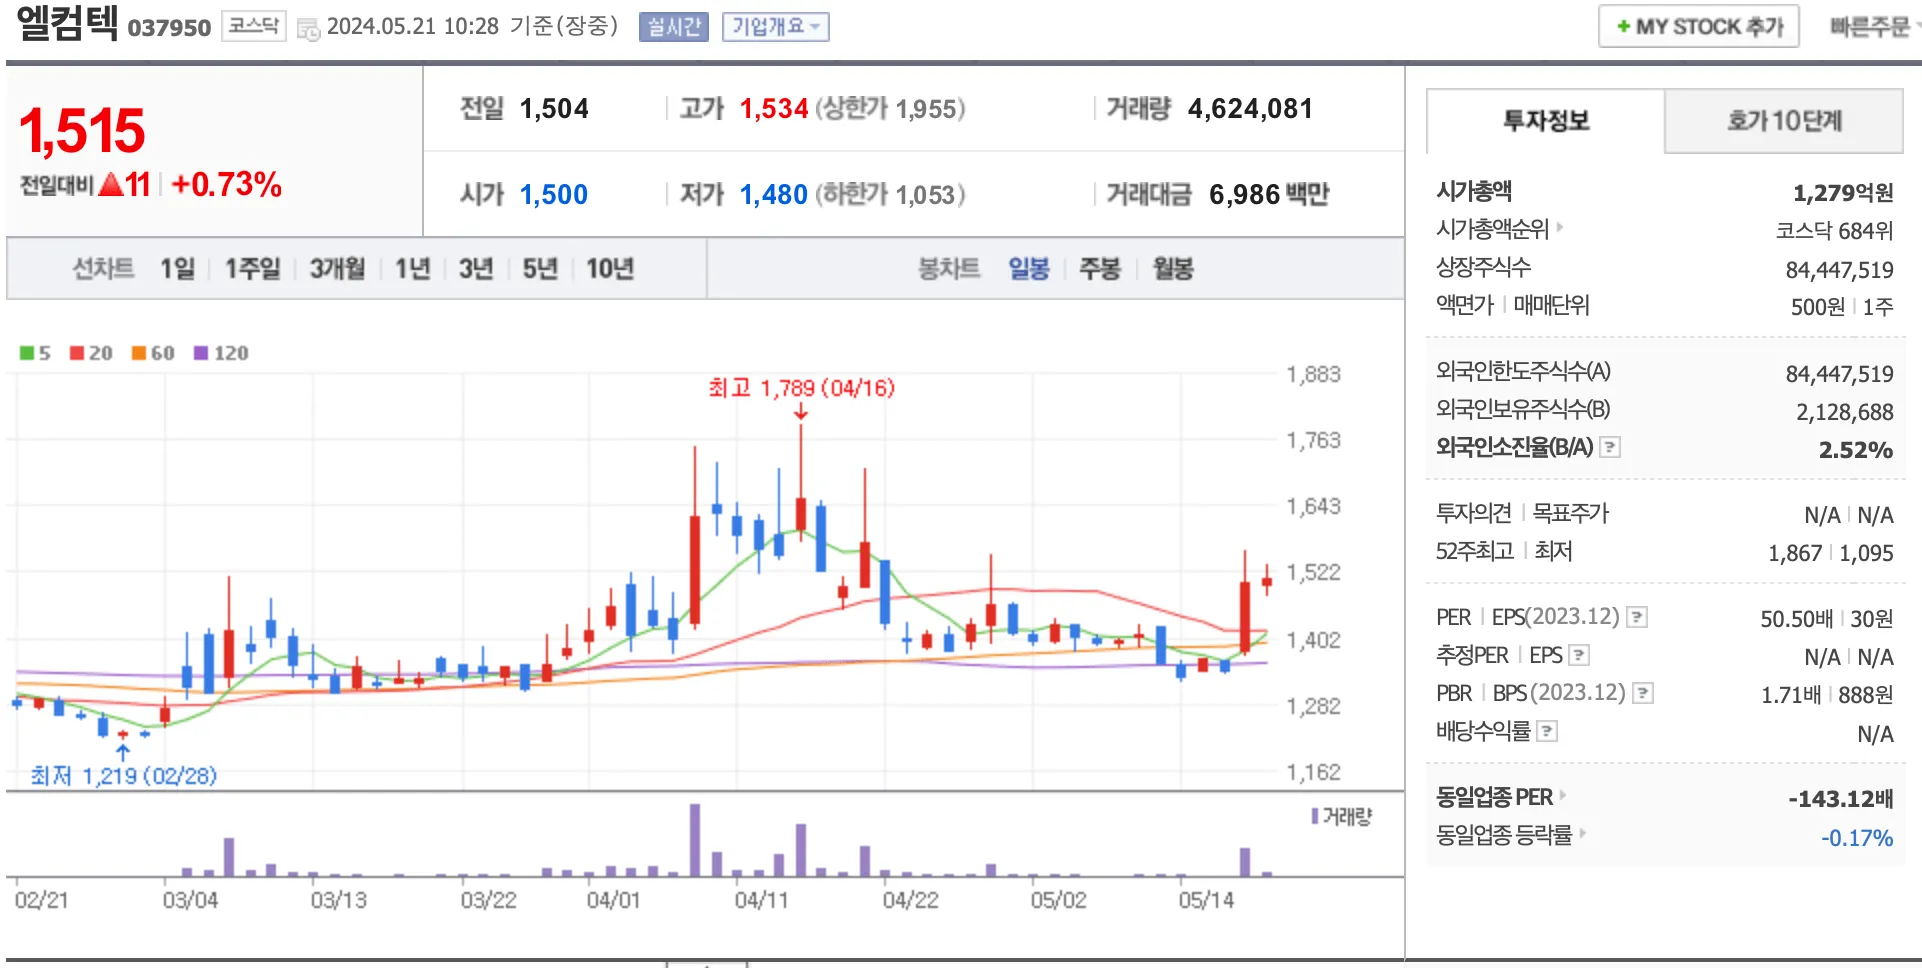Click the tallest volume bar in early April
The image size is (1922, 968).
[695, 840]
